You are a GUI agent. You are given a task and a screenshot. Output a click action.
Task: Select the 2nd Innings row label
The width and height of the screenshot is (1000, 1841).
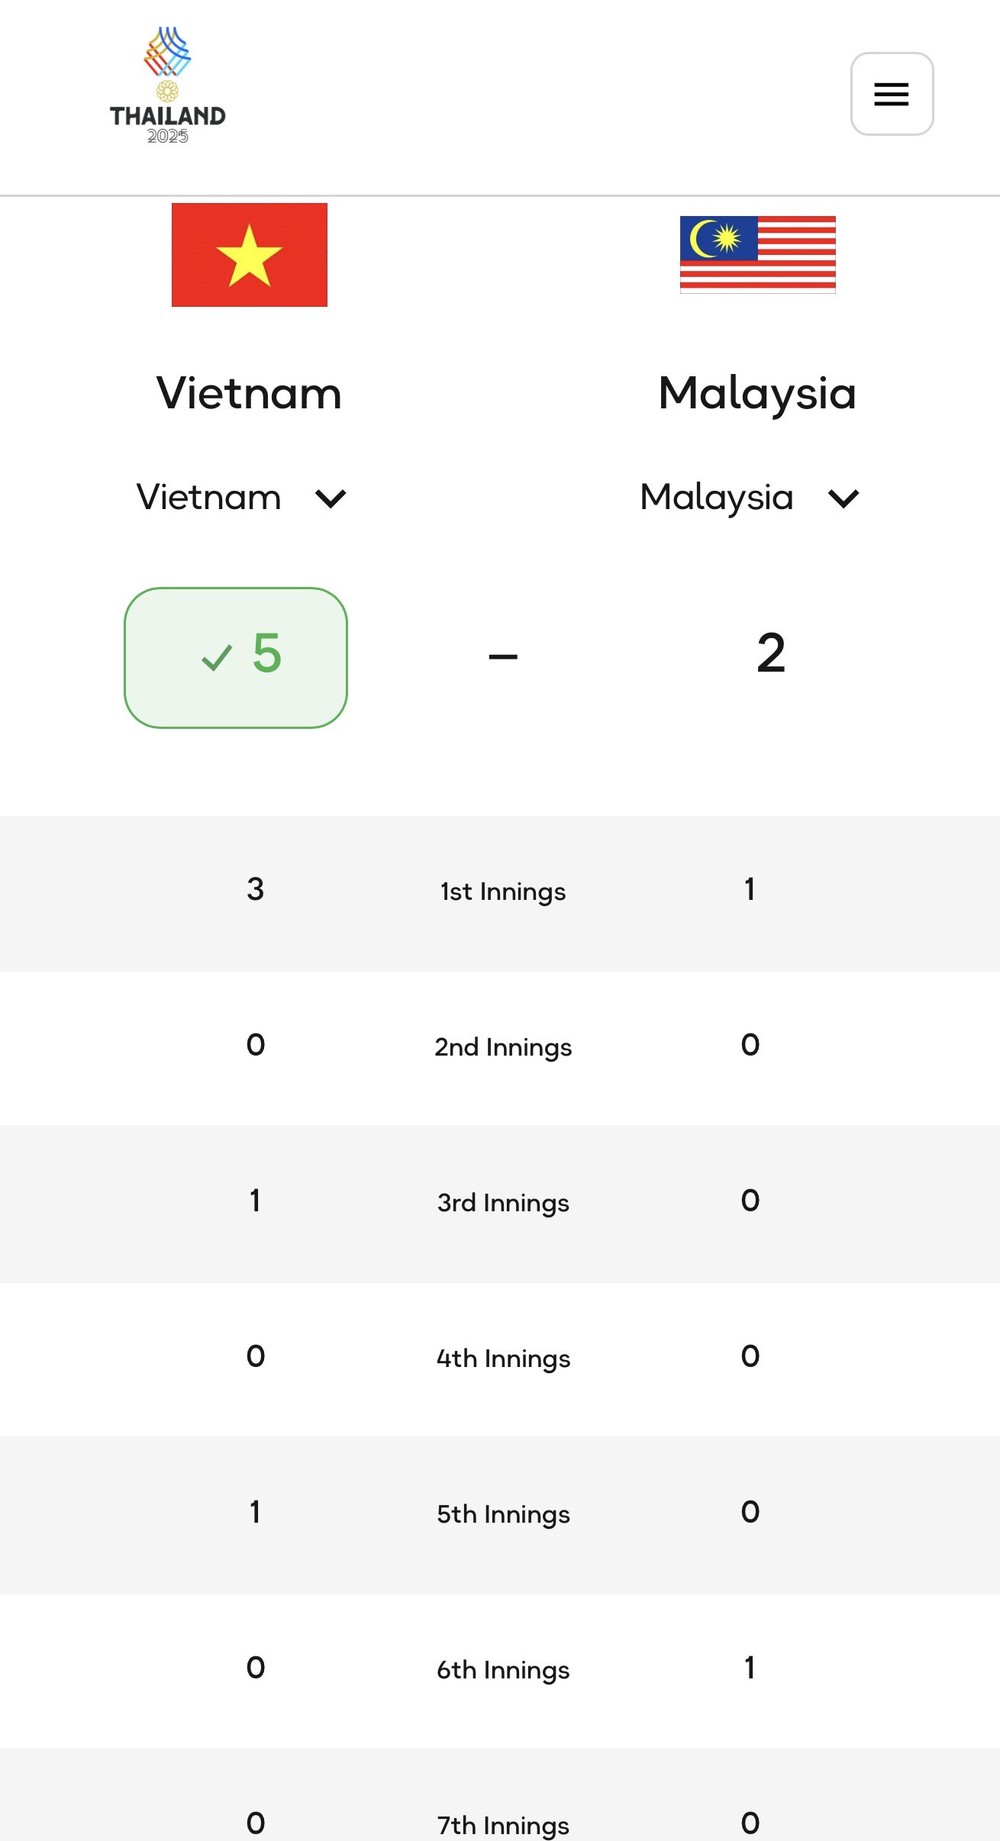[x=503, y=1047]
